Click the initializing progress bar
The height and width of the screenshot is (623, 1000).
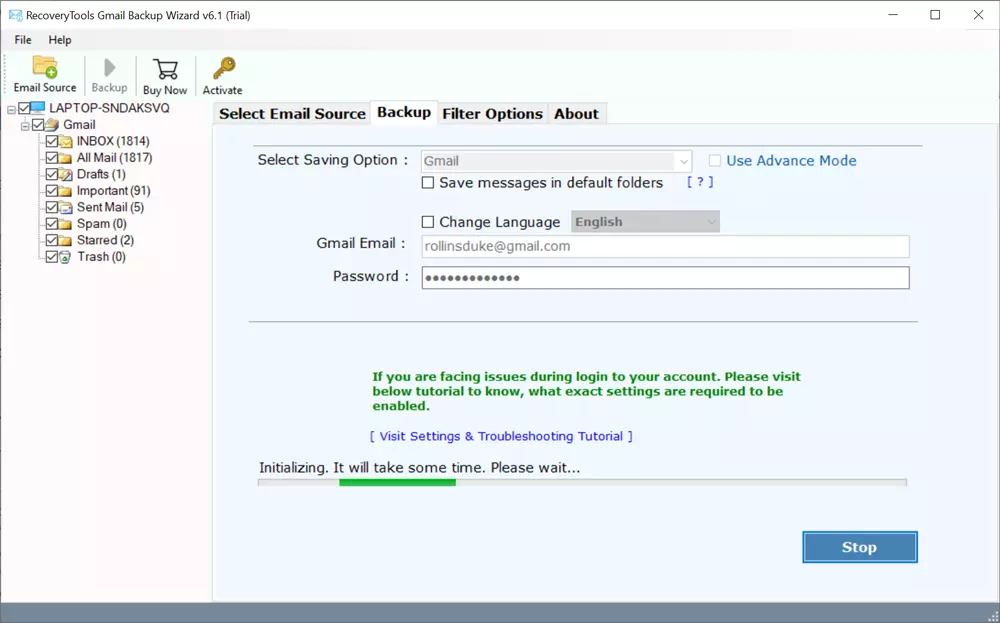pos(582,482)
